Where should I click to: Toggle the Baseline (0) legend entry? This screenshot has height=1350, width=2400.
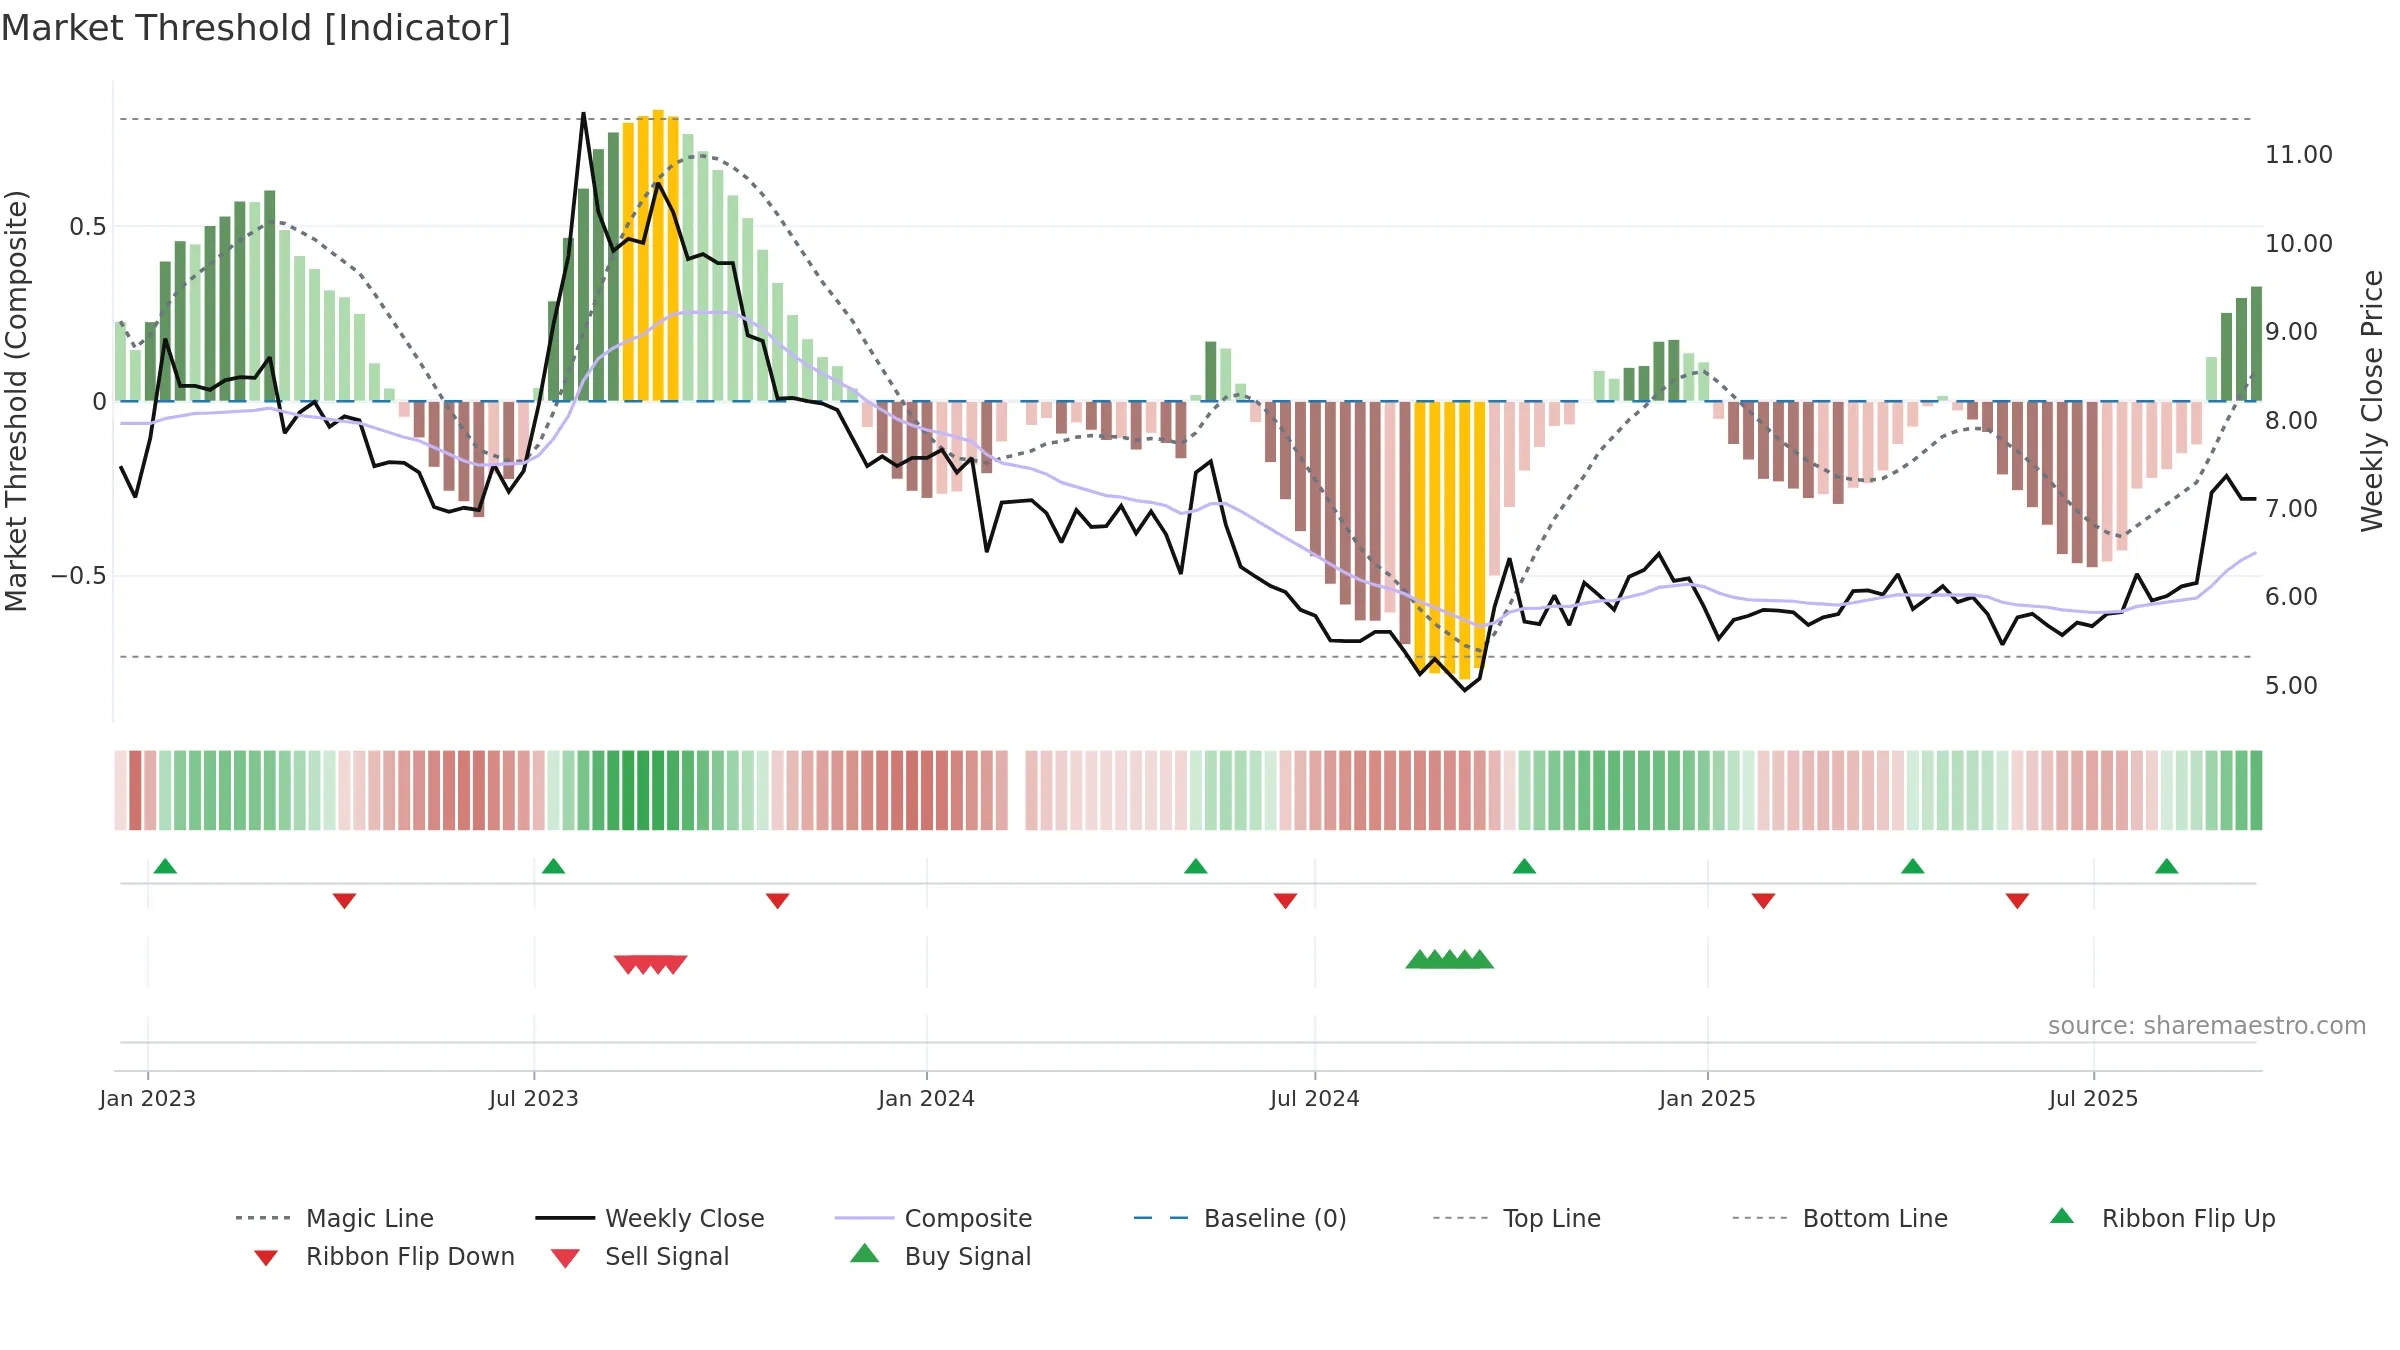(x=1240, y=1218)
